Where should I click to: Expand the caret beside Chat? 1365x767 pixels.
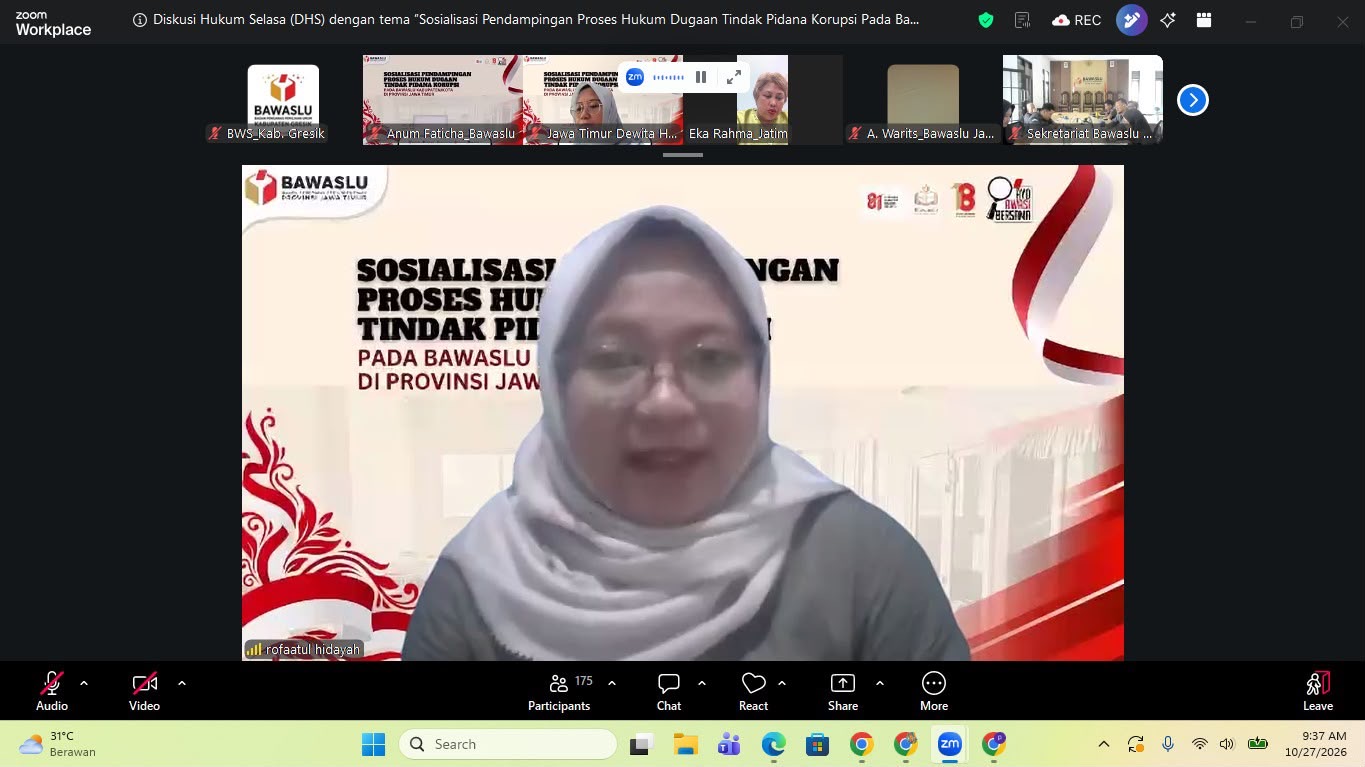(702, 683)
